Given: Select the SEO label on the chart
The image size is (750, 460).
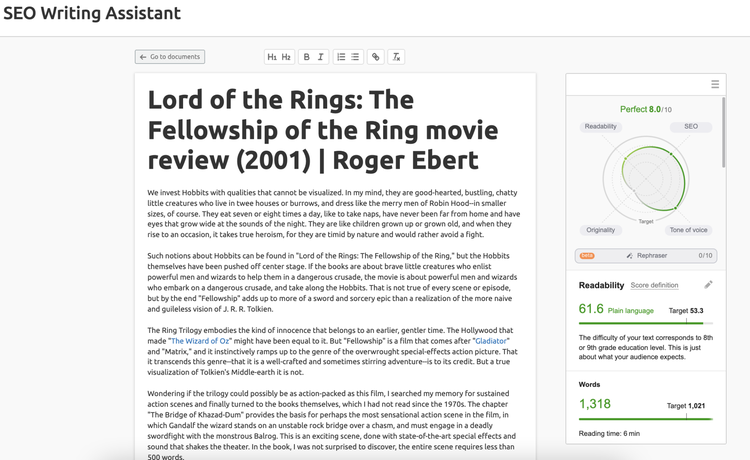Looking at the screenshot, I should pyautogui.click(x=691, y=127).
